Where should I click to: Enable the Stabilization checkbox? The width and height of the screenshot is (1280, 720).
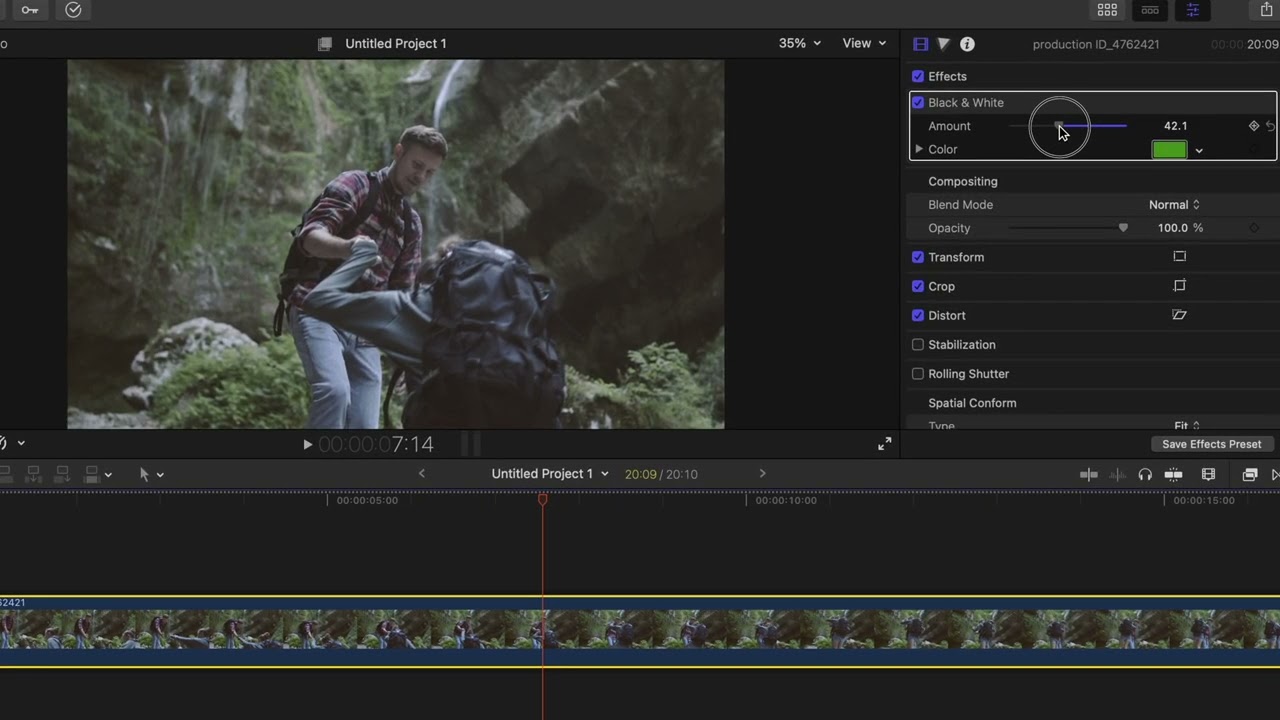[x=918, y=345]
